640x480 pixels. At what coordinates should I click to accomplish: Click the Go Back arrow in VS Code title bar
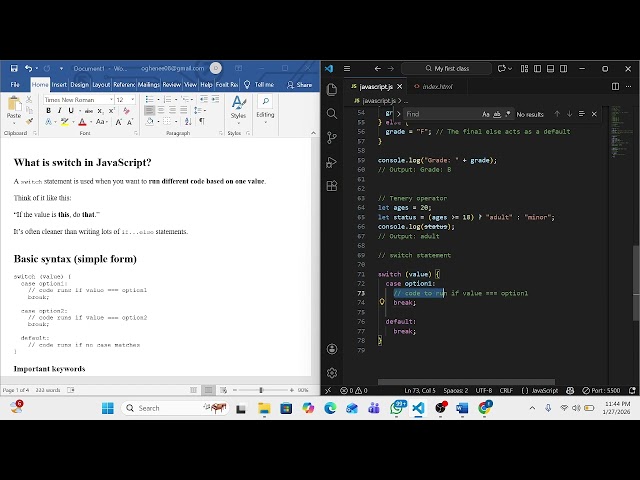click(x=378, y=69)
